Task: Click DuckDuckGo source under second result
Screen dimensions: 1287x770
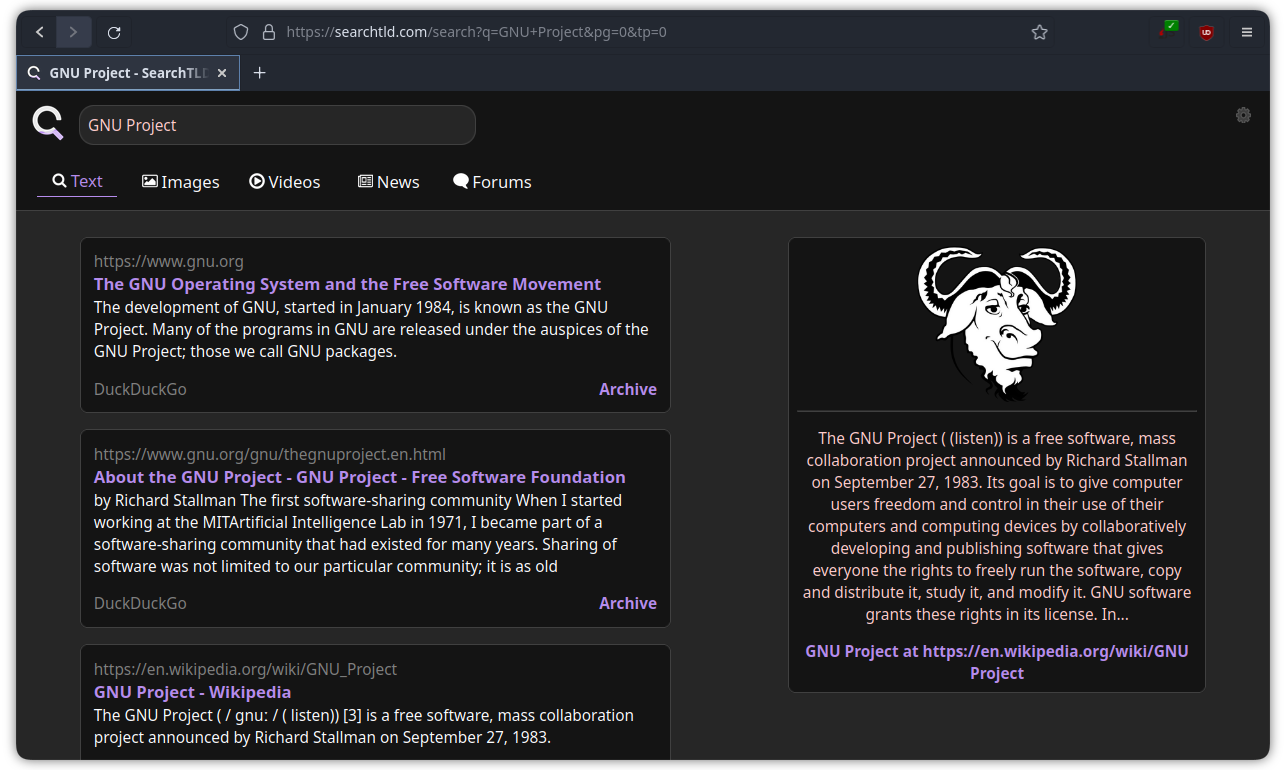Action: (140, 603)
